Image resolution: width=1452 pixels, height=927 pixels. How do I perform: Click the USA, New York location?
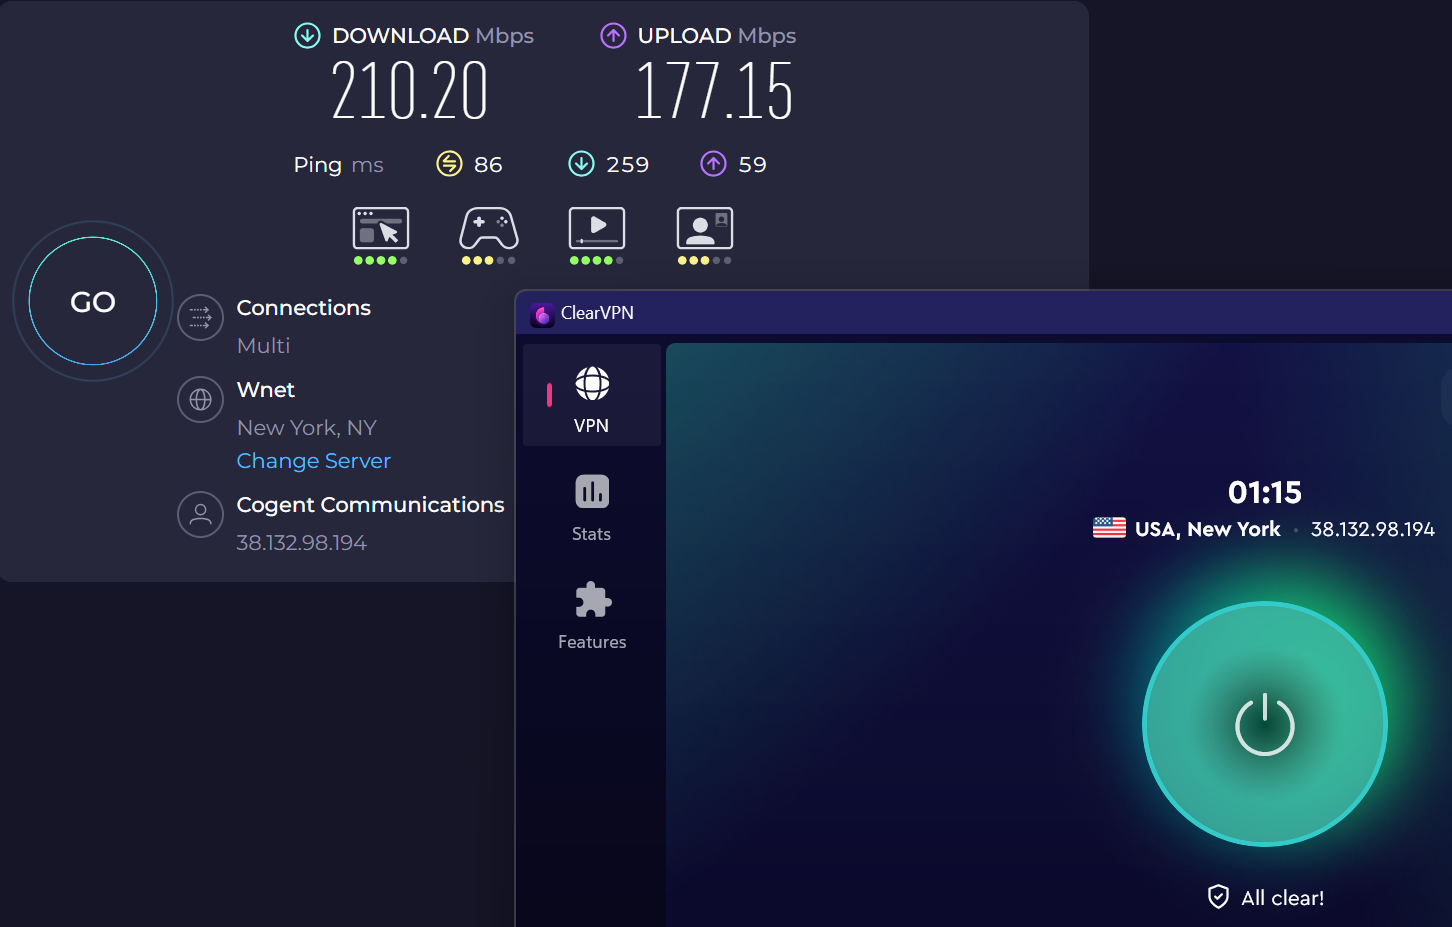coord(1206,529)
